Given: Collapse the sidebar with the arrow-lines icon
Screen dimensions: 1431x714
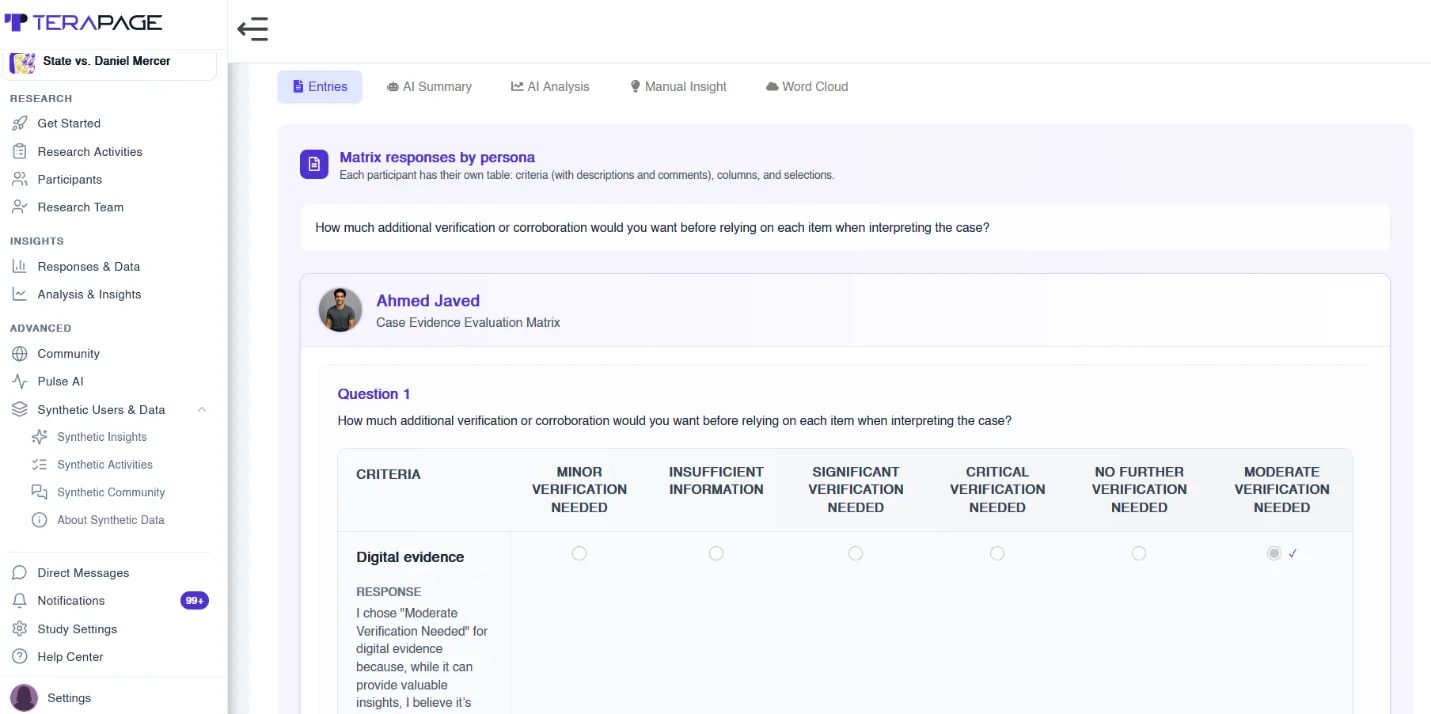Looking at the screenshot, I should coord(253,29).
